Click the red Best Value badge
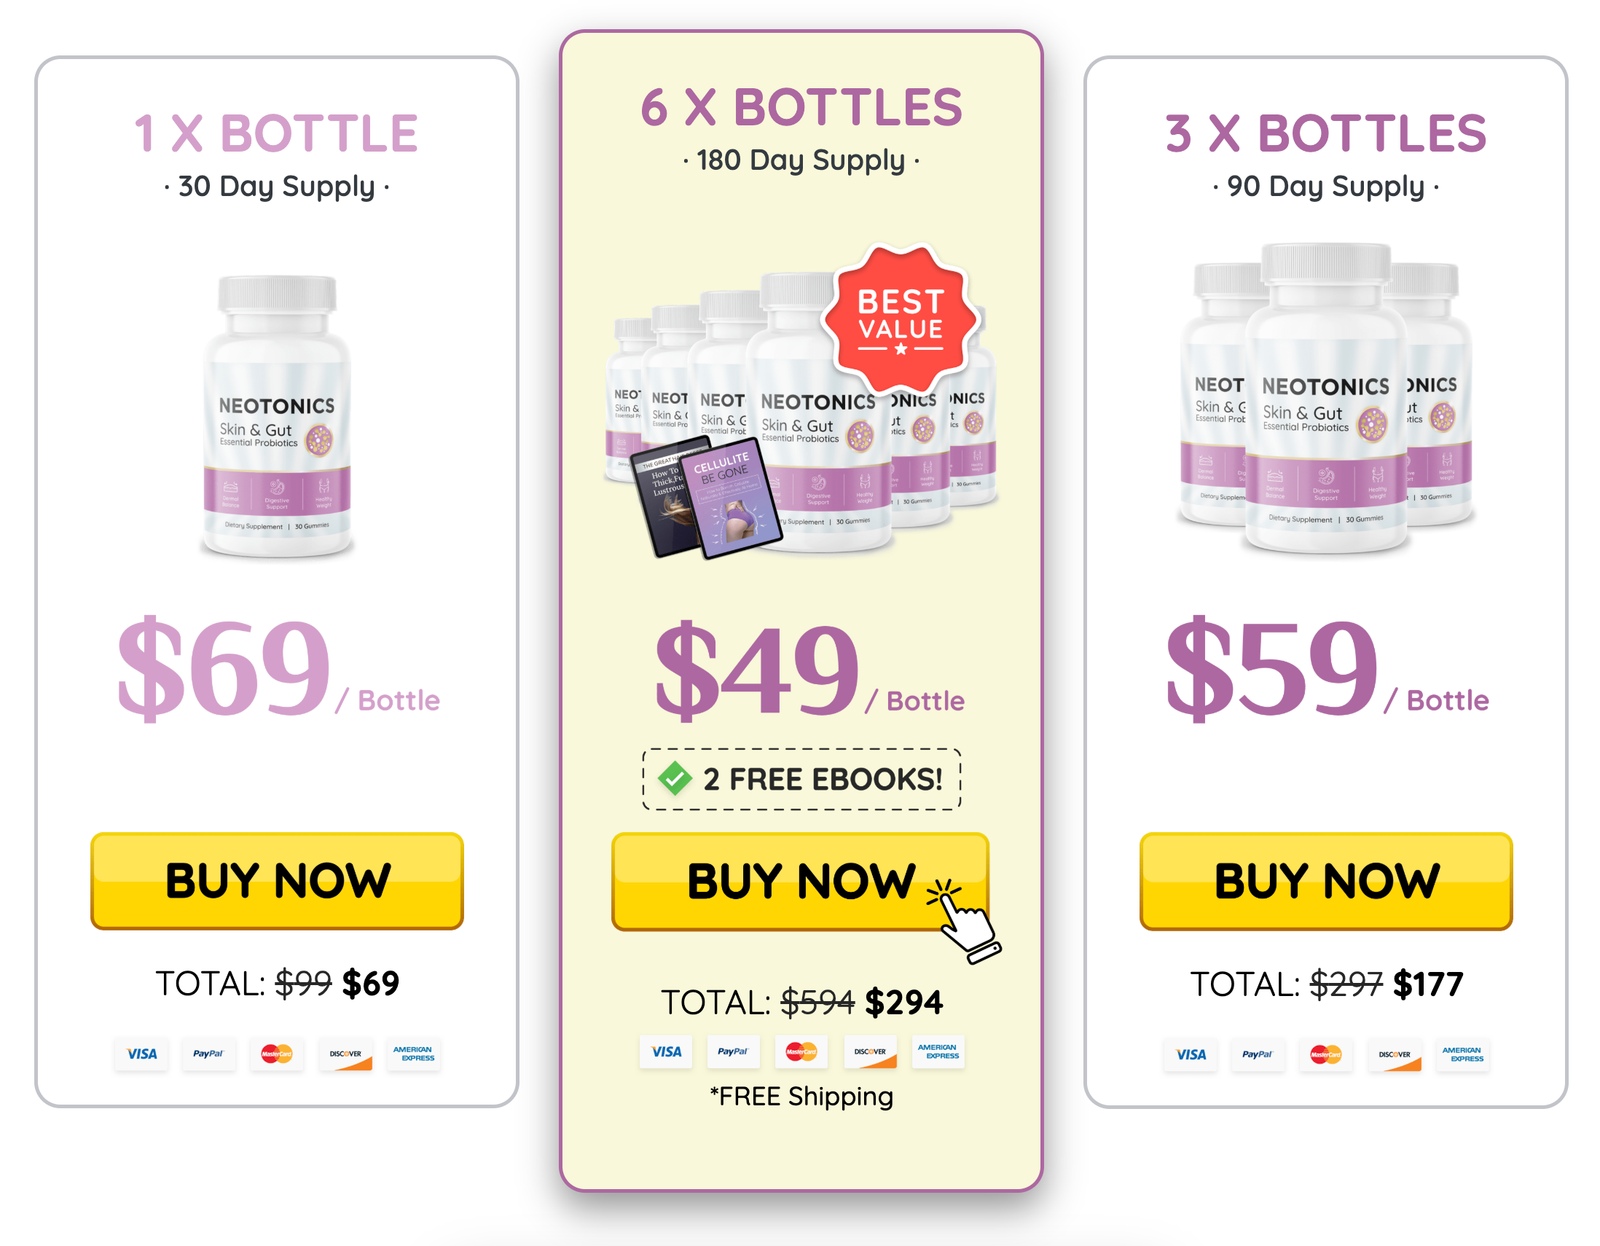 (900, 320)
